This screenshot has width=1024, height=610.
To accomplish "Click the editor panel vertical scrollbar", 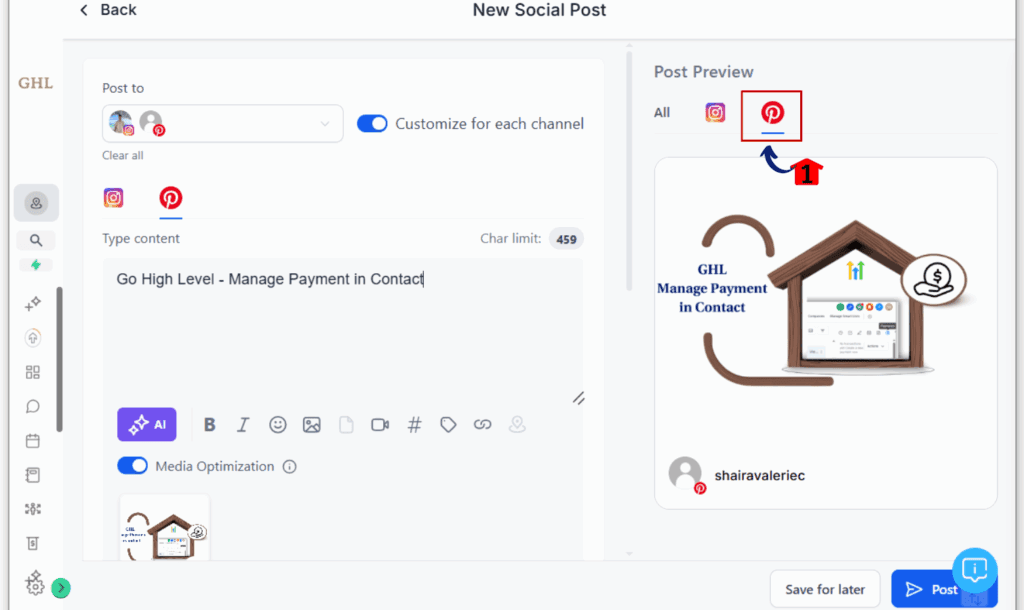I will 630,170.
